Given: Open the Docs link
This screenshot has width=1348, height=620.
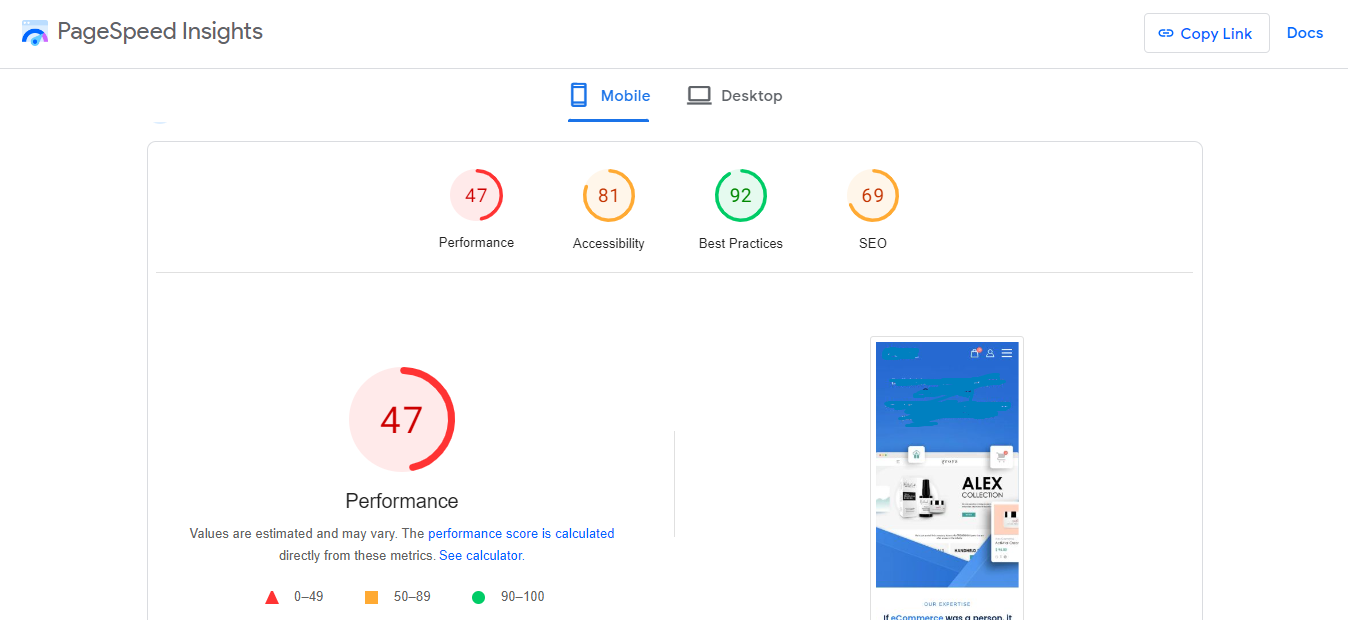Looking at the screenshot, I should pos(1305,33).
